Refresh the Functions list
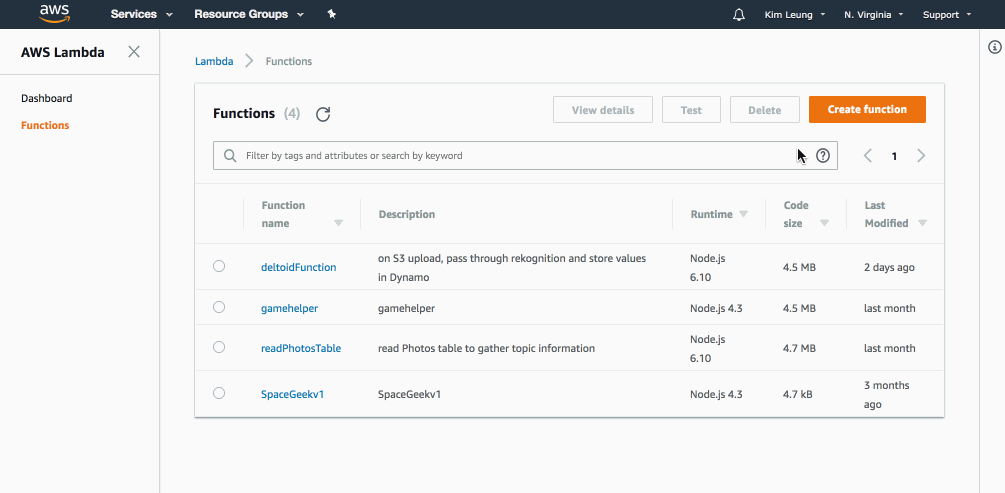Viewport: 1005px width, 493px height. pyautogui.click(x=323, y=114)
